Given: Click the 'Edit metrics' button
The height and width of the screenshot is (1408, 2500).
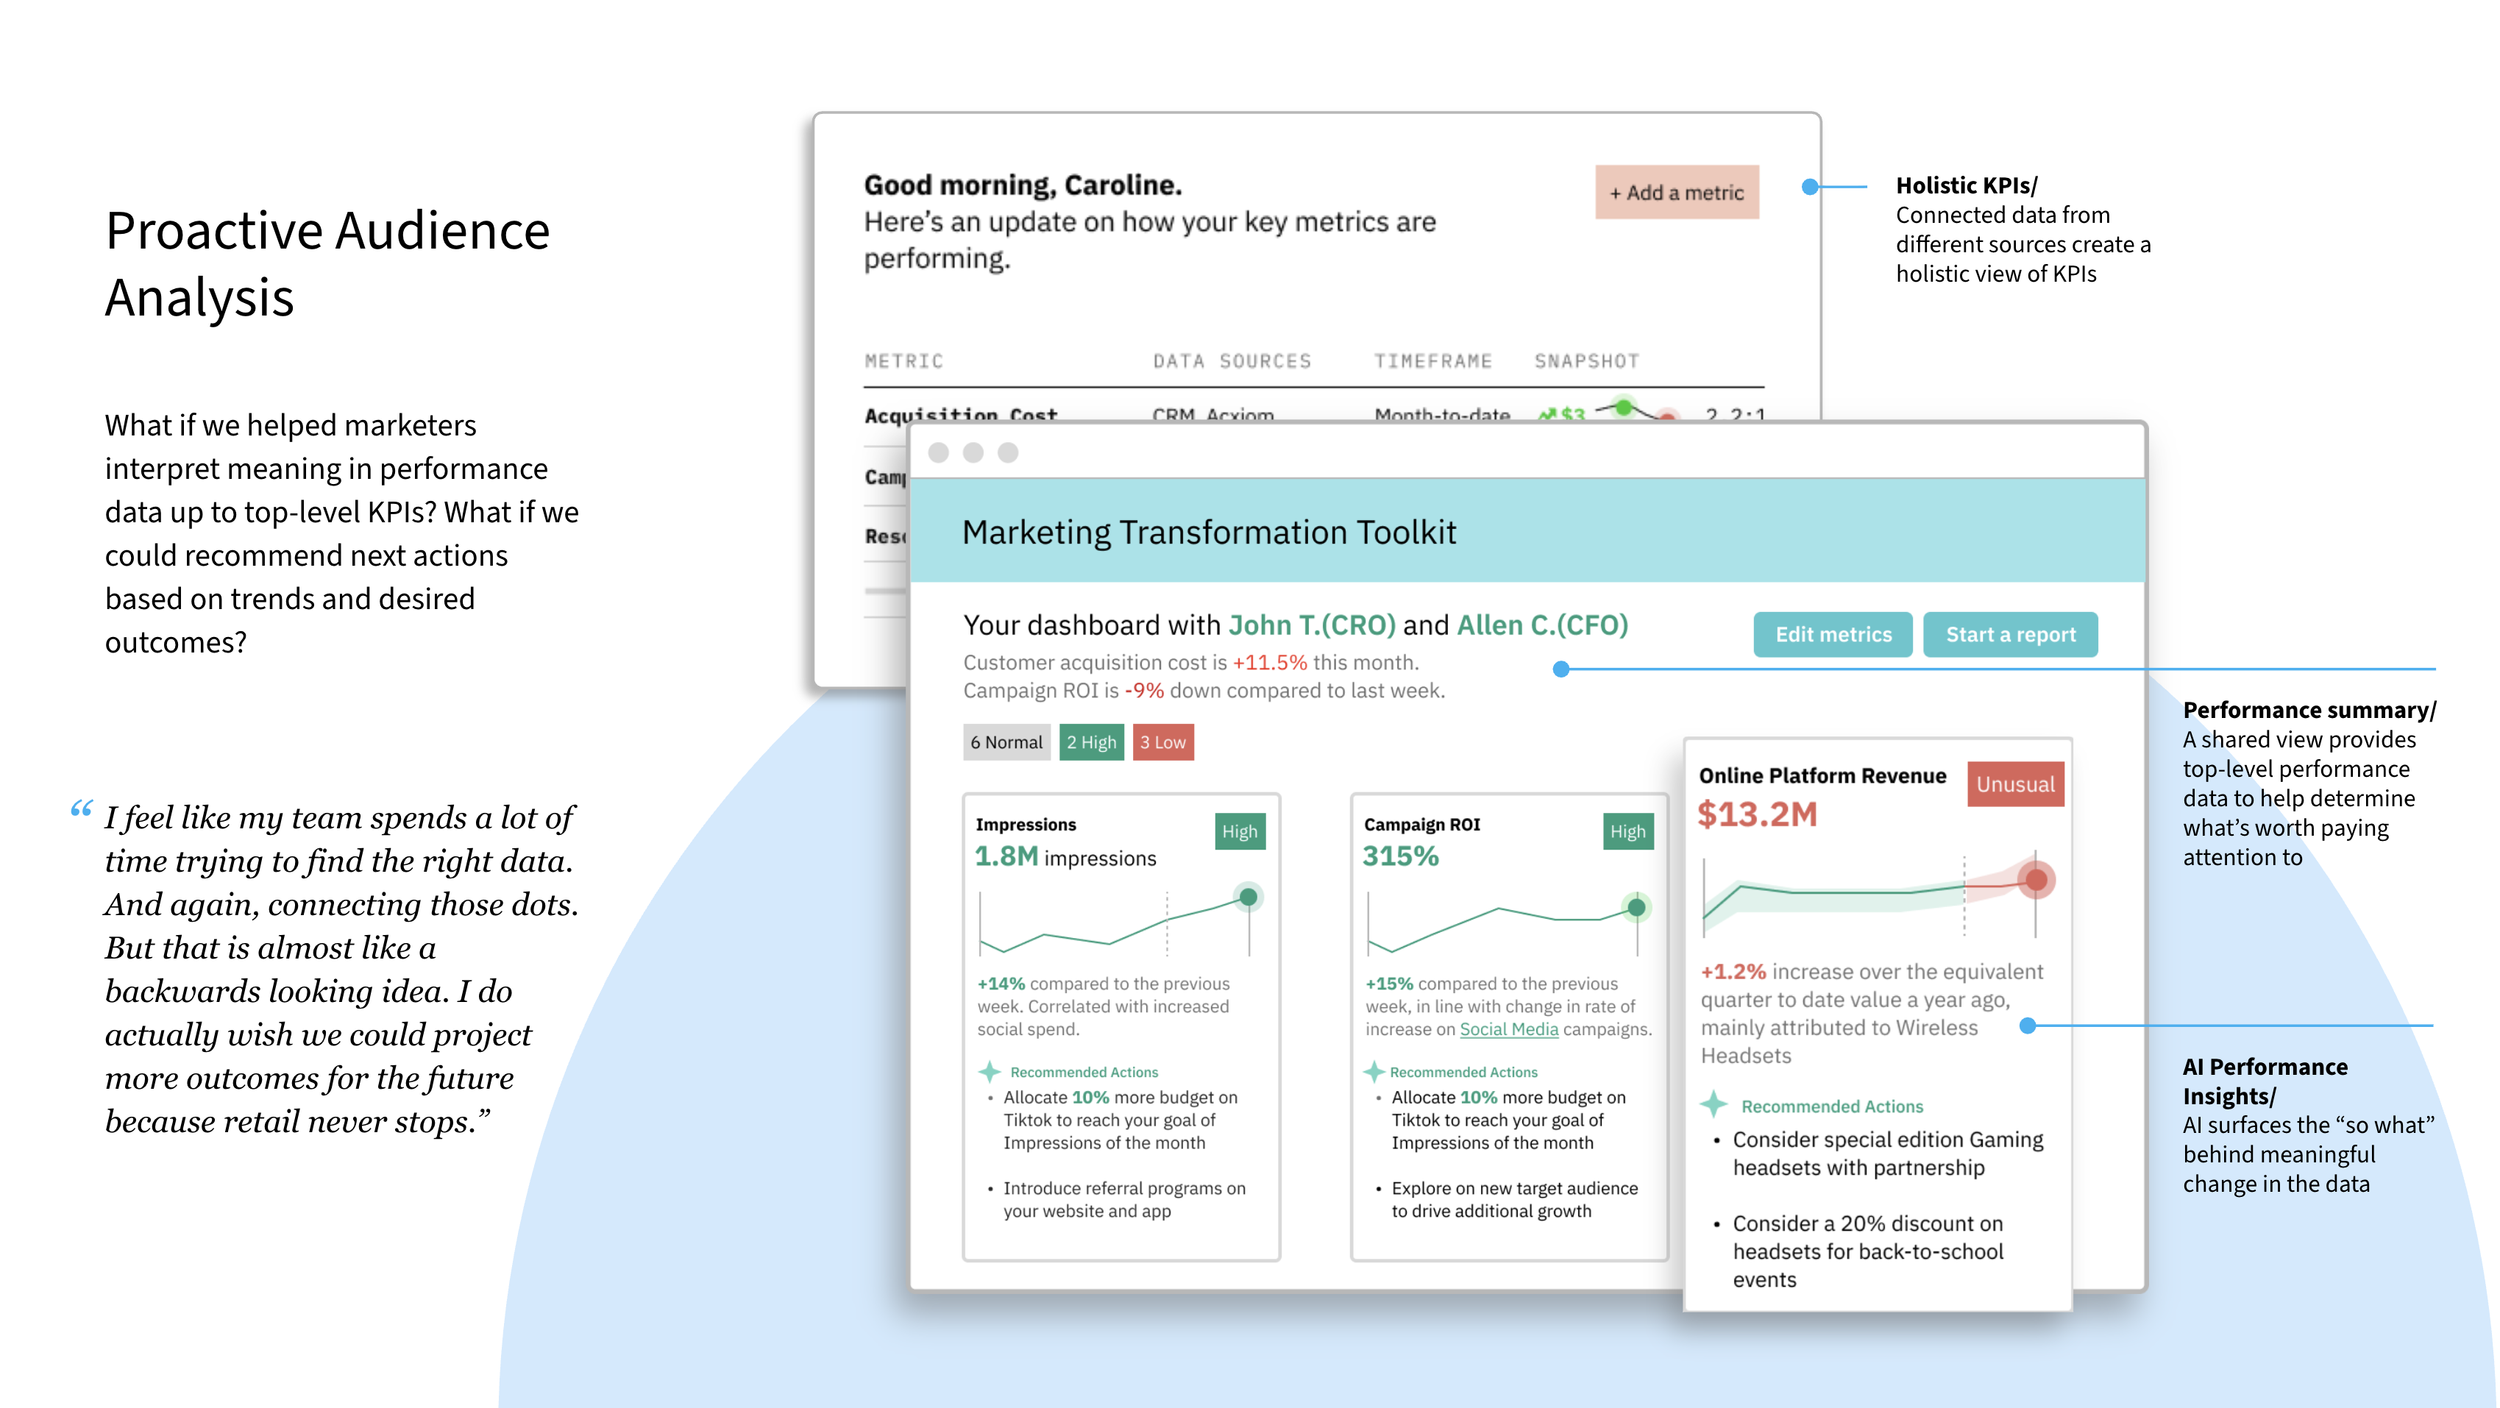Looking at the screenshot, I should pos(1832,634).
